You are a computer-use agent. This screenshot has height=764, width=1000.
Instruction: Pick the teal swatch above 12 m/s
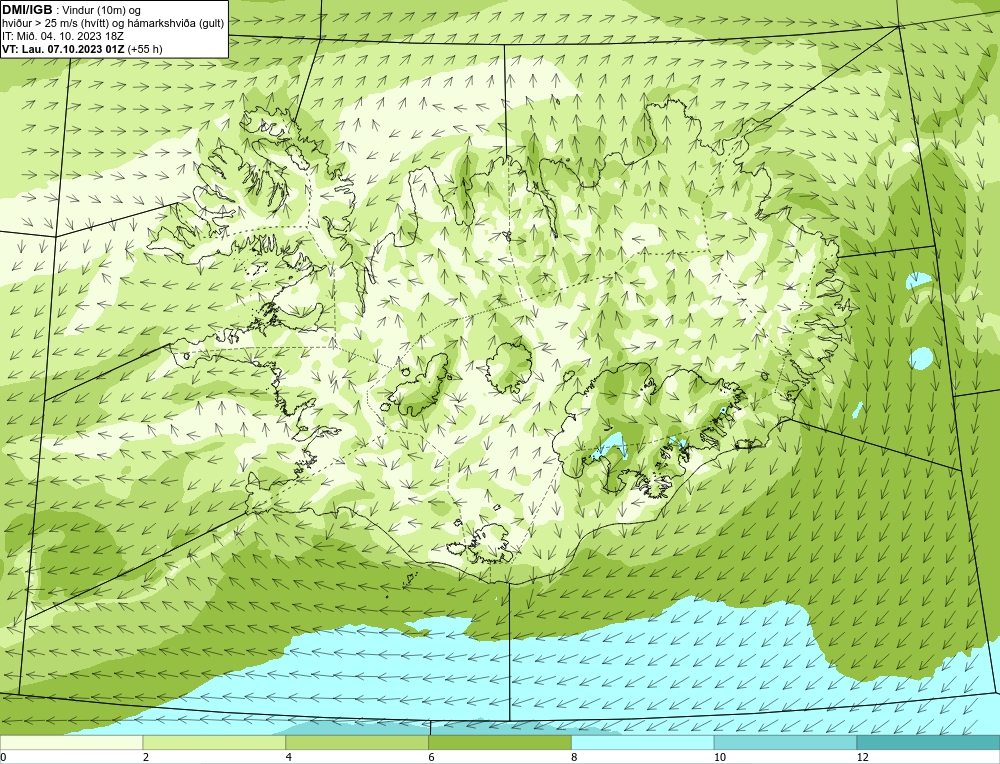pyautogui.click(x=928, y=742)
